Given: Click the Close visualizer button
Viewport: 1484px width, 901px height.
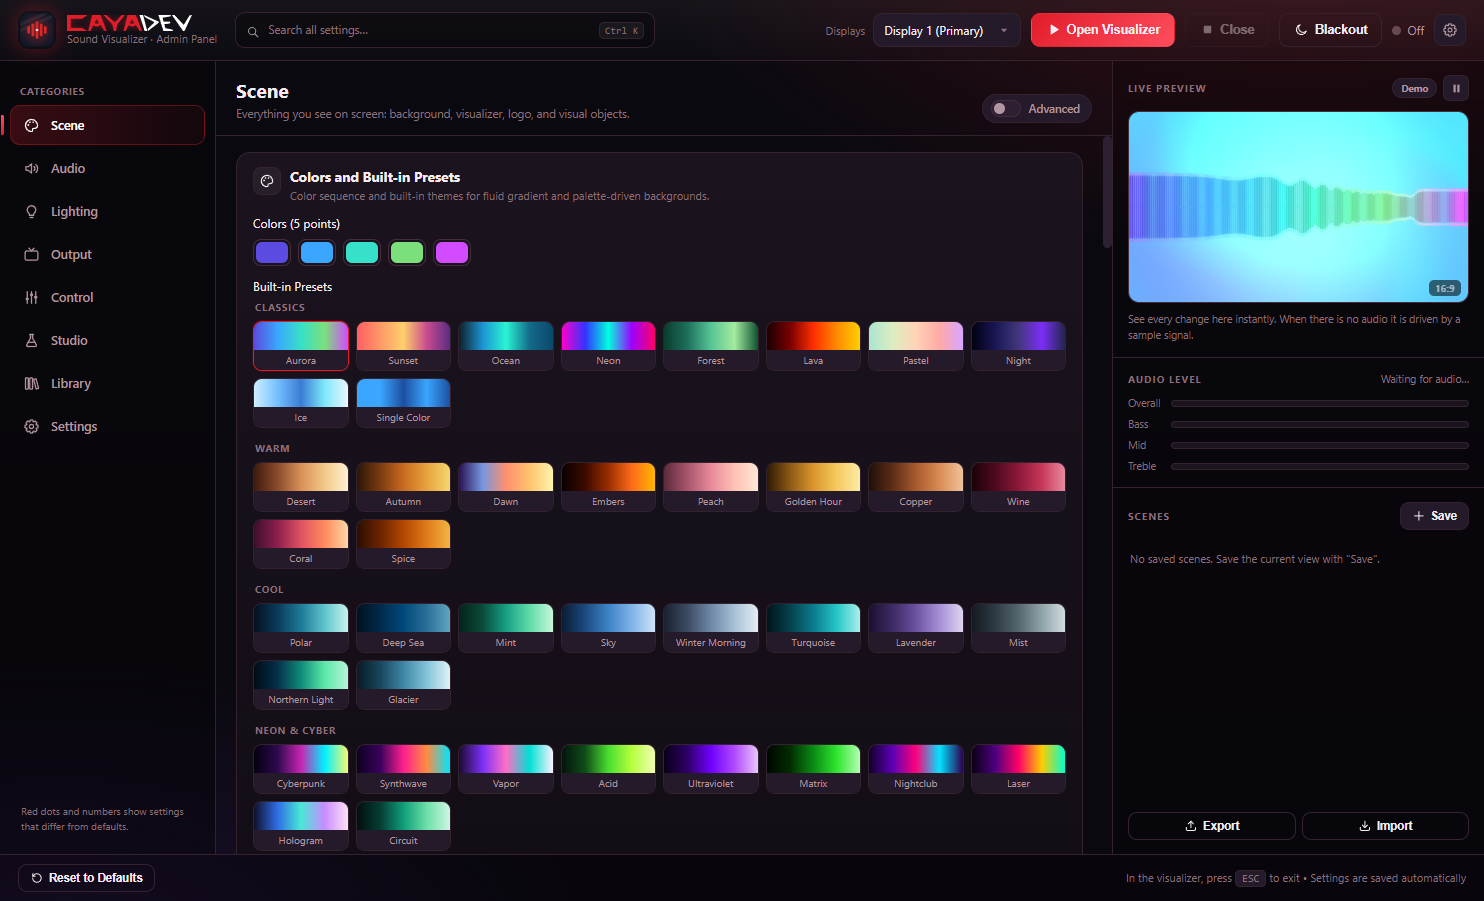Looking at the screenshot, I should [x=1228, y=30].
